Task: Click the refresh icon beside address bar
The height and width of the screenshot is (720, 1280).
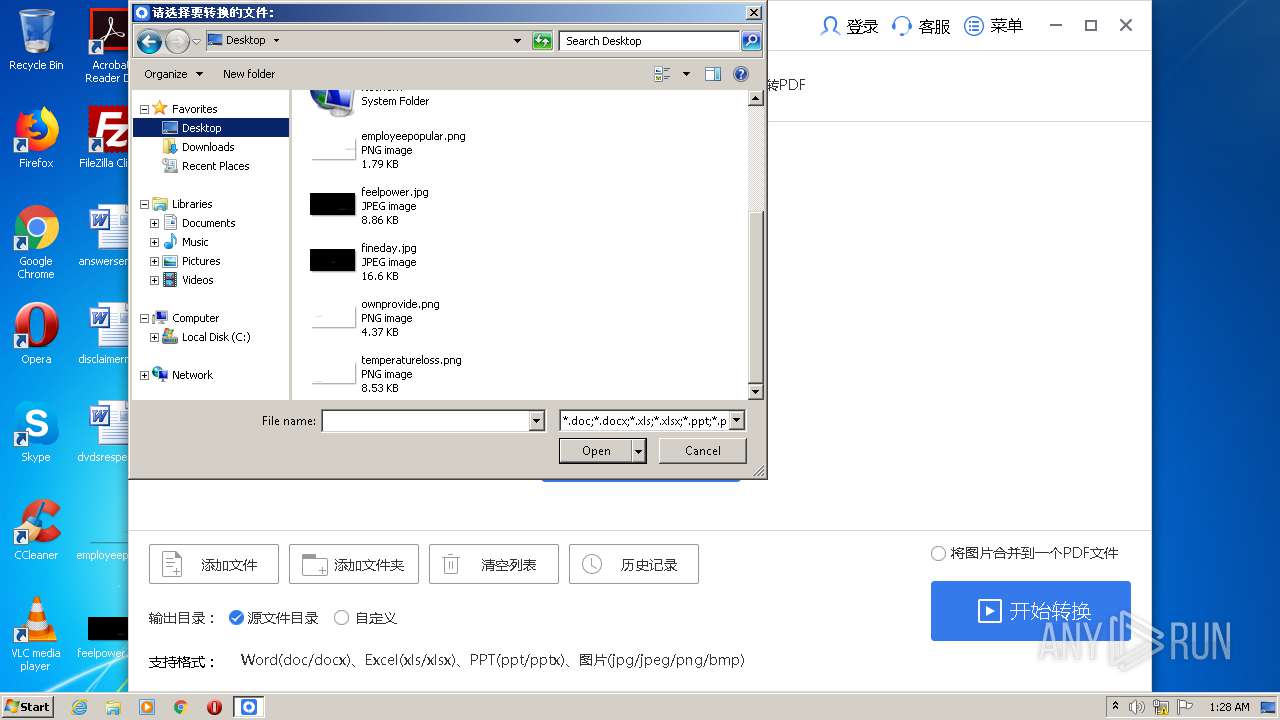Action: 542,41
